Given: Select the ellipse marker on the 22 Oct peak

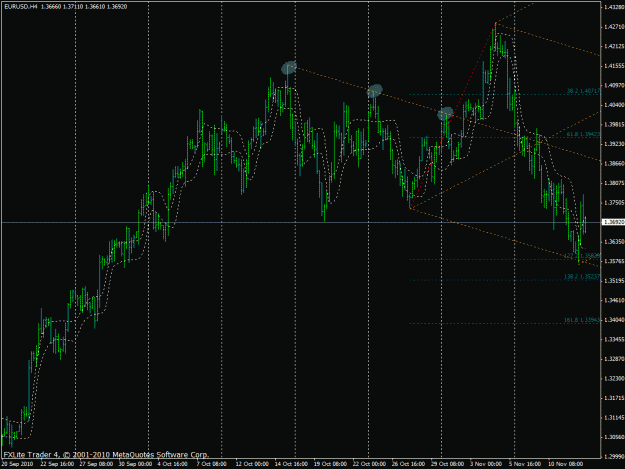Looking at the screenshot, I should pos(375,91).
